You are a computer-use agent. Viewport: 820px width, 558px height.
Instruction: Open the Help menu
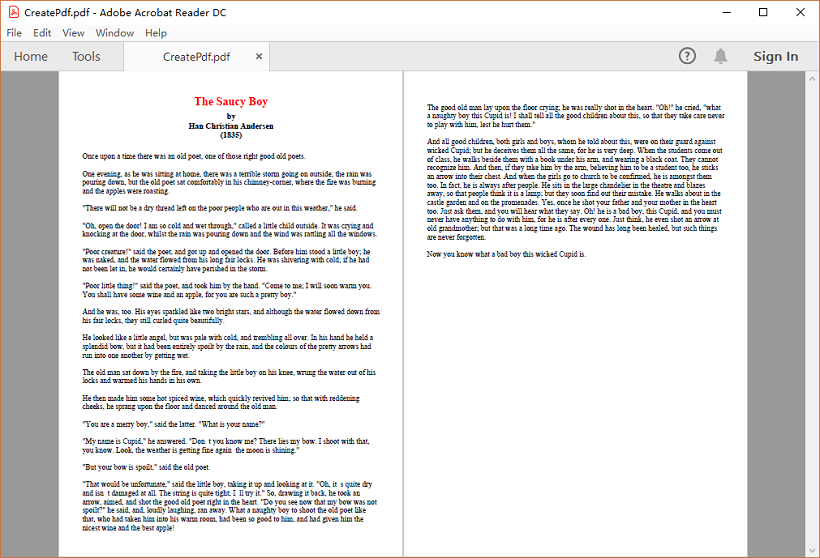coord(156,33)
